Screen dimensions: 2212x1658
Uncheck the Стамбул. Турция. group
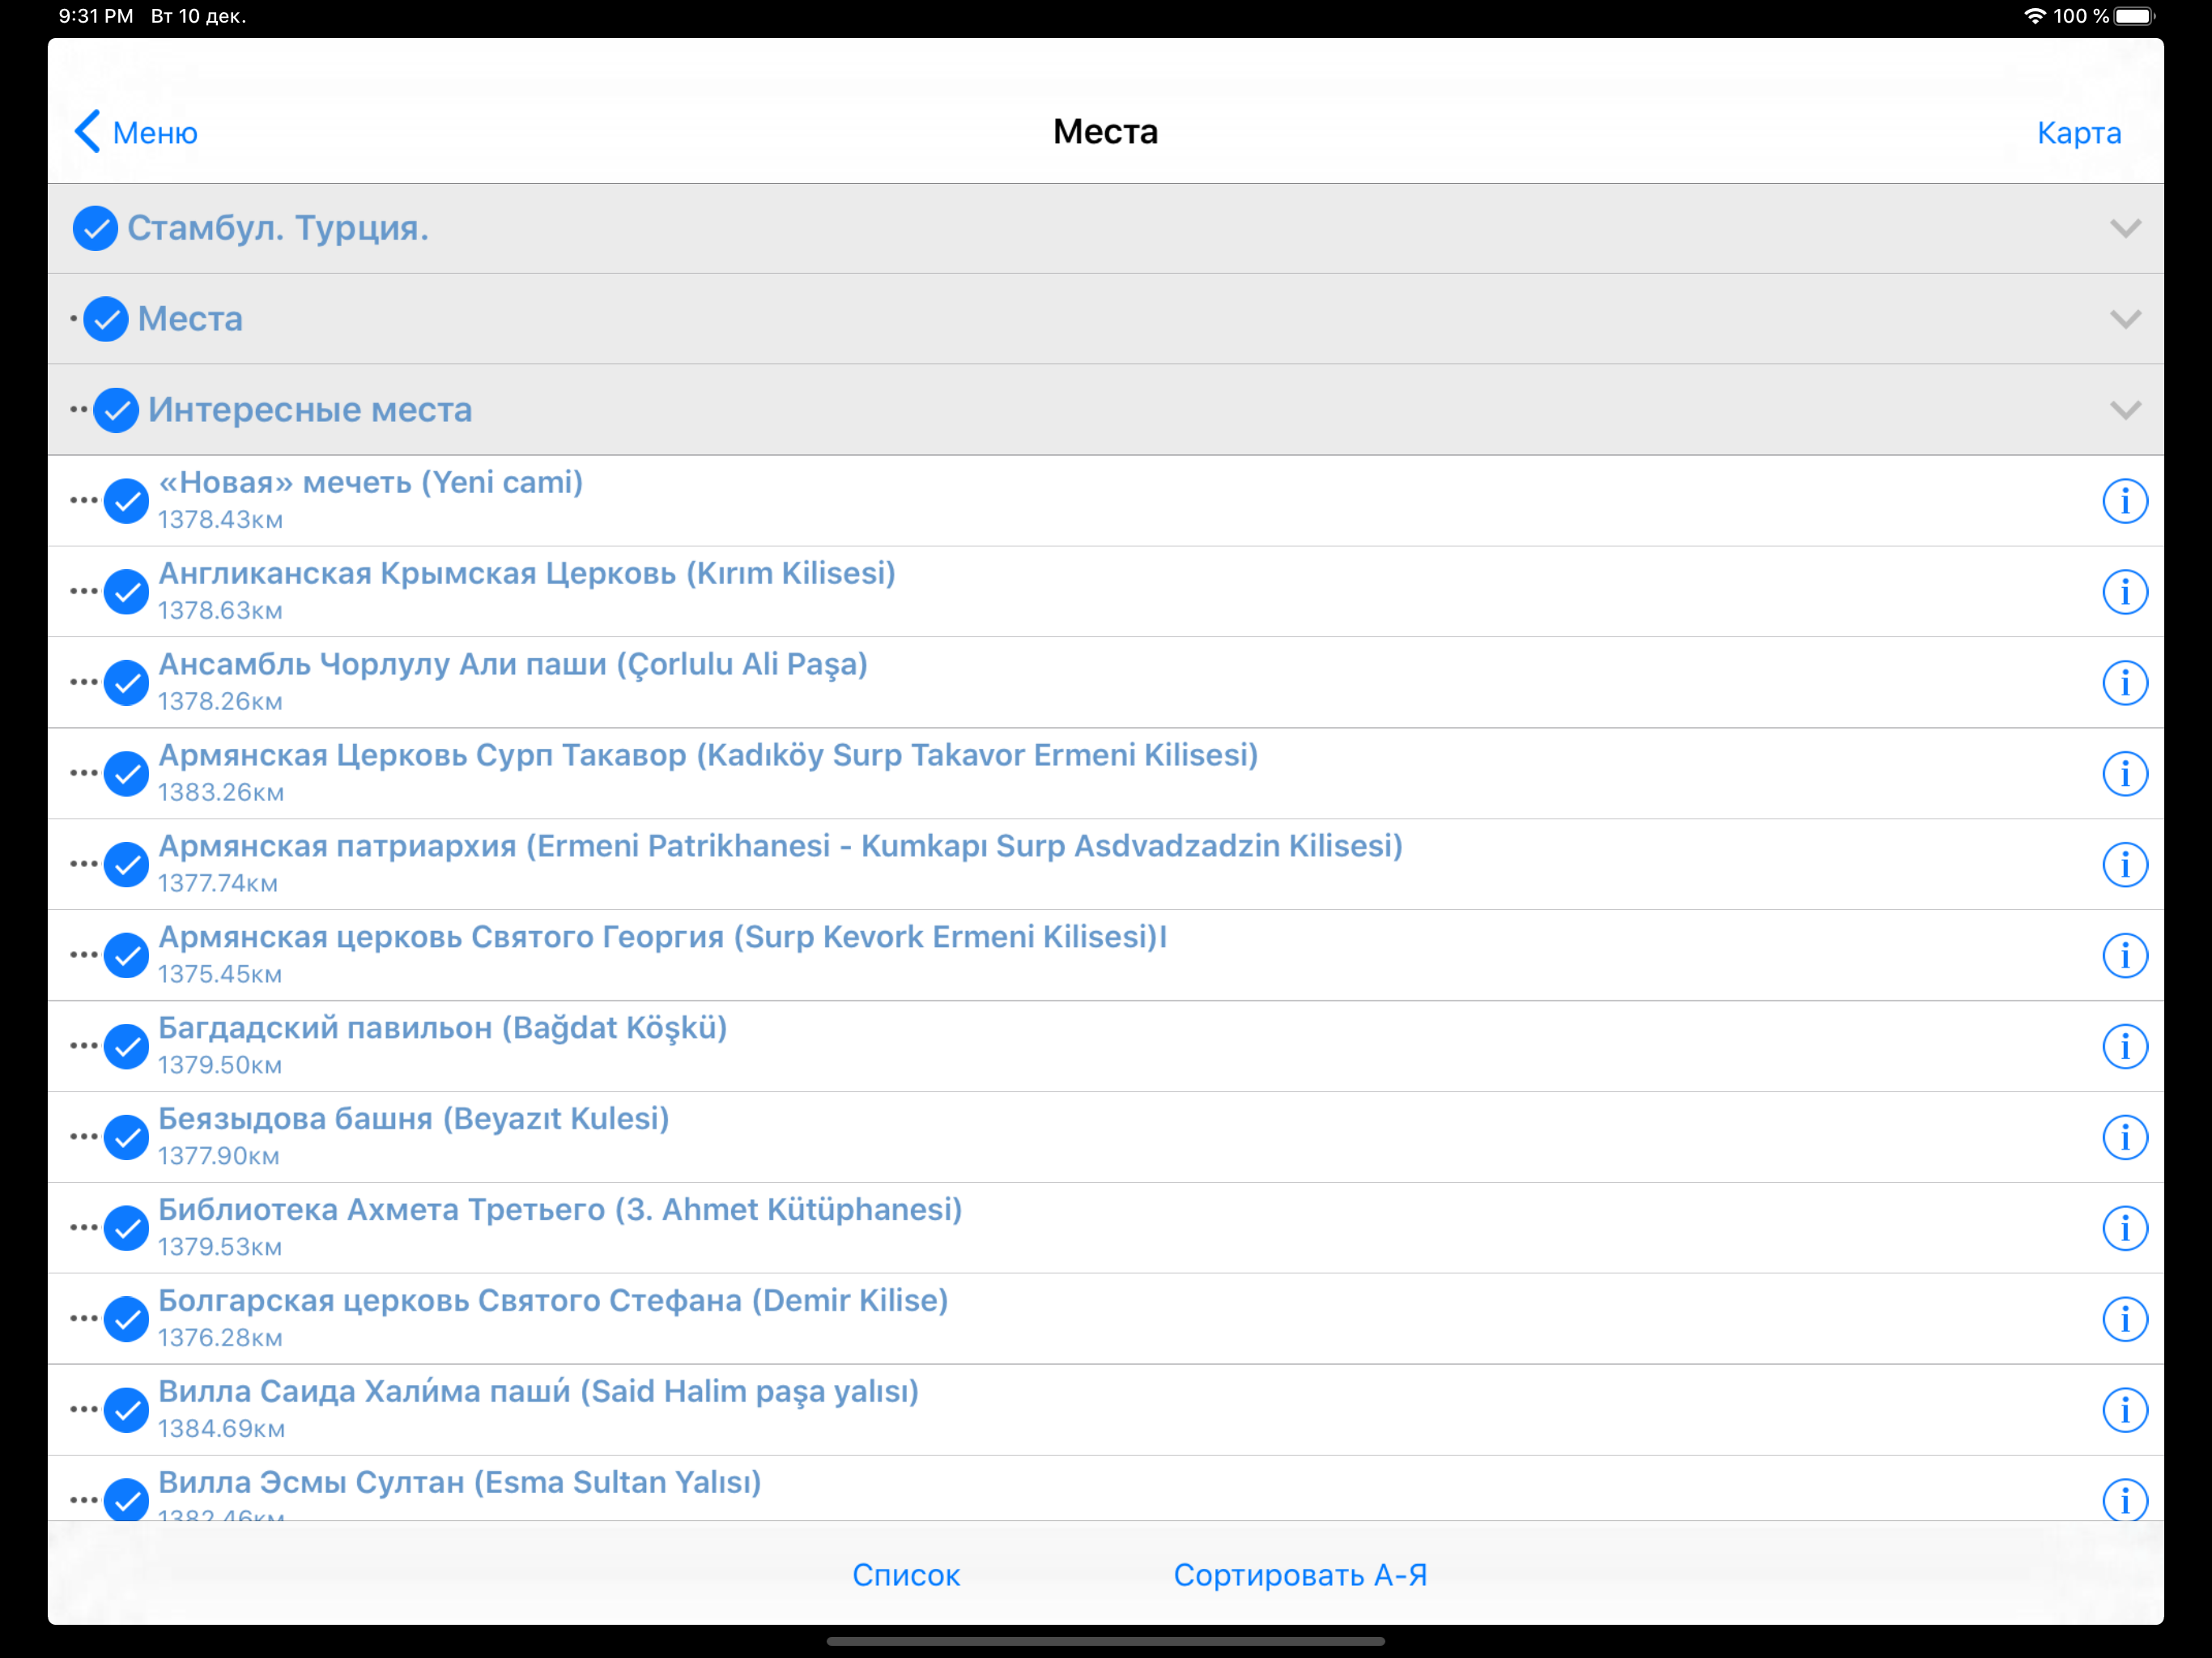[x=95, y=229]
